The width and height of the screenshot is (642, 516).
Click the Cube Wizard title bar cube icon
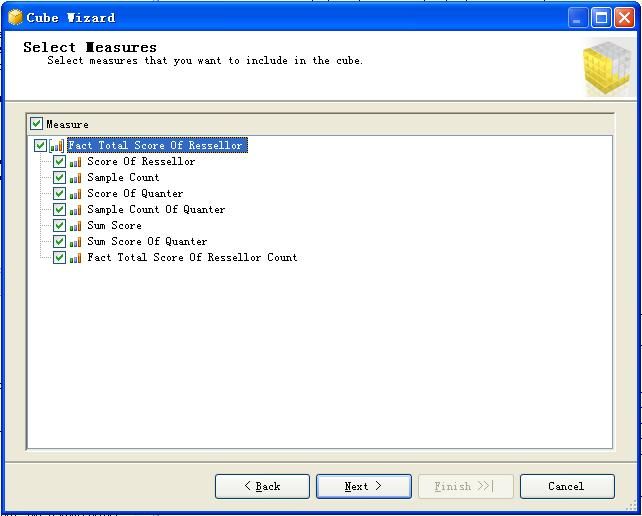(x=15, y=18)
